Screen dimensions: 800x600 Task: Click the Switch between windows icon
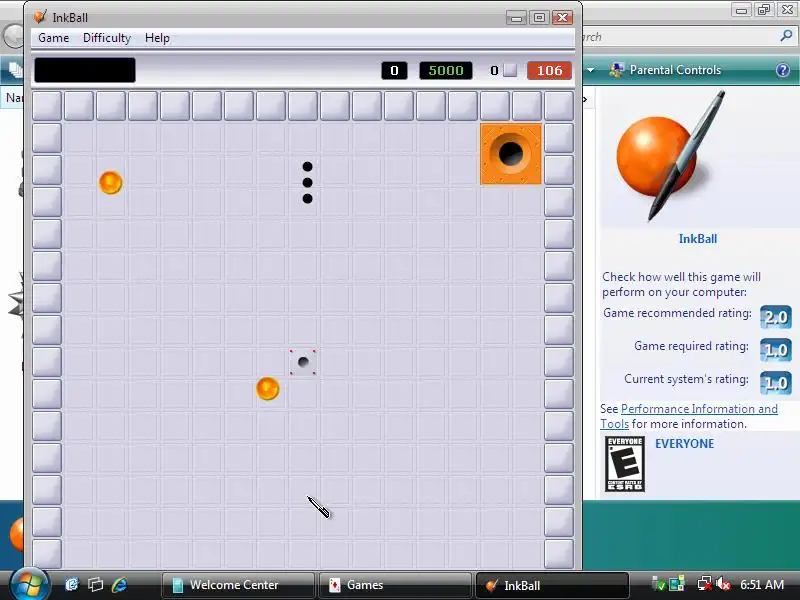tap(95, 584)
